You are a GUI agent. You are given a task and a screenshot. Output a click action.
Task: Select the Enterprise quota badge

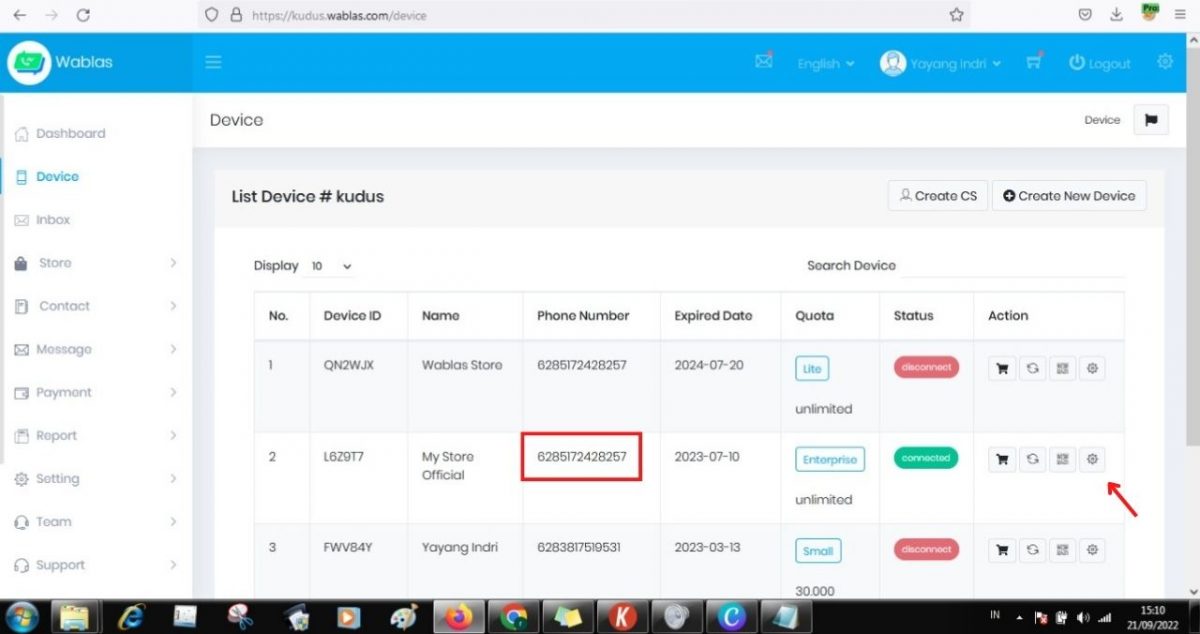pos(829,459)
